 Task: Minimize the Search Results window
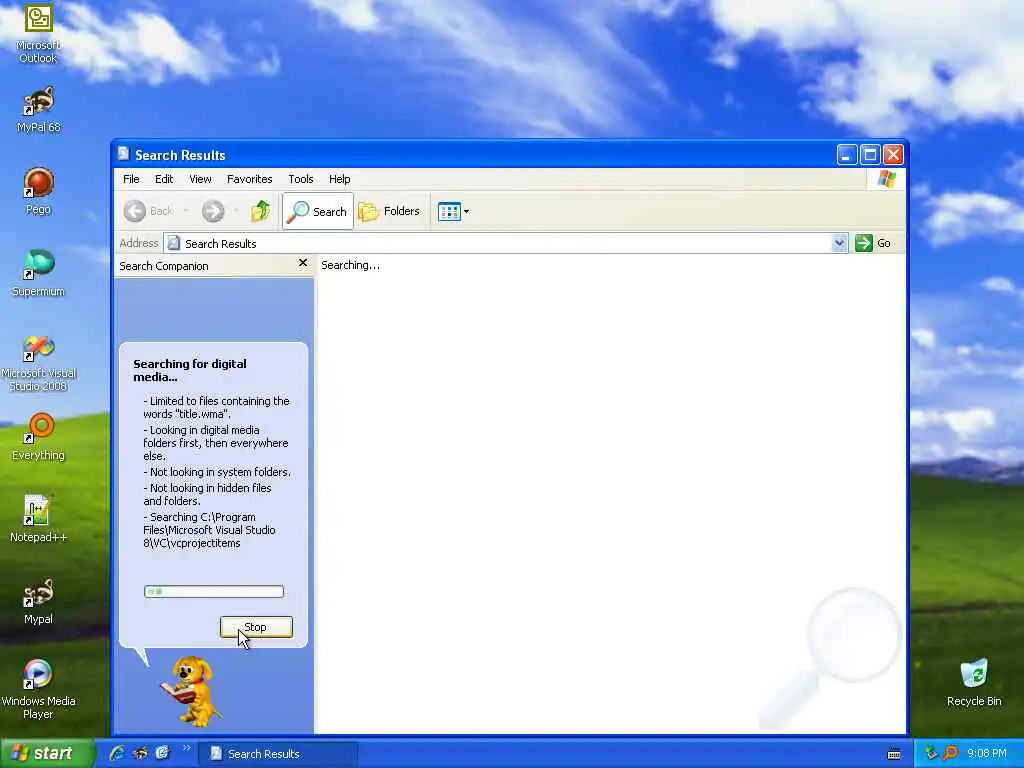tap(847, 155)
